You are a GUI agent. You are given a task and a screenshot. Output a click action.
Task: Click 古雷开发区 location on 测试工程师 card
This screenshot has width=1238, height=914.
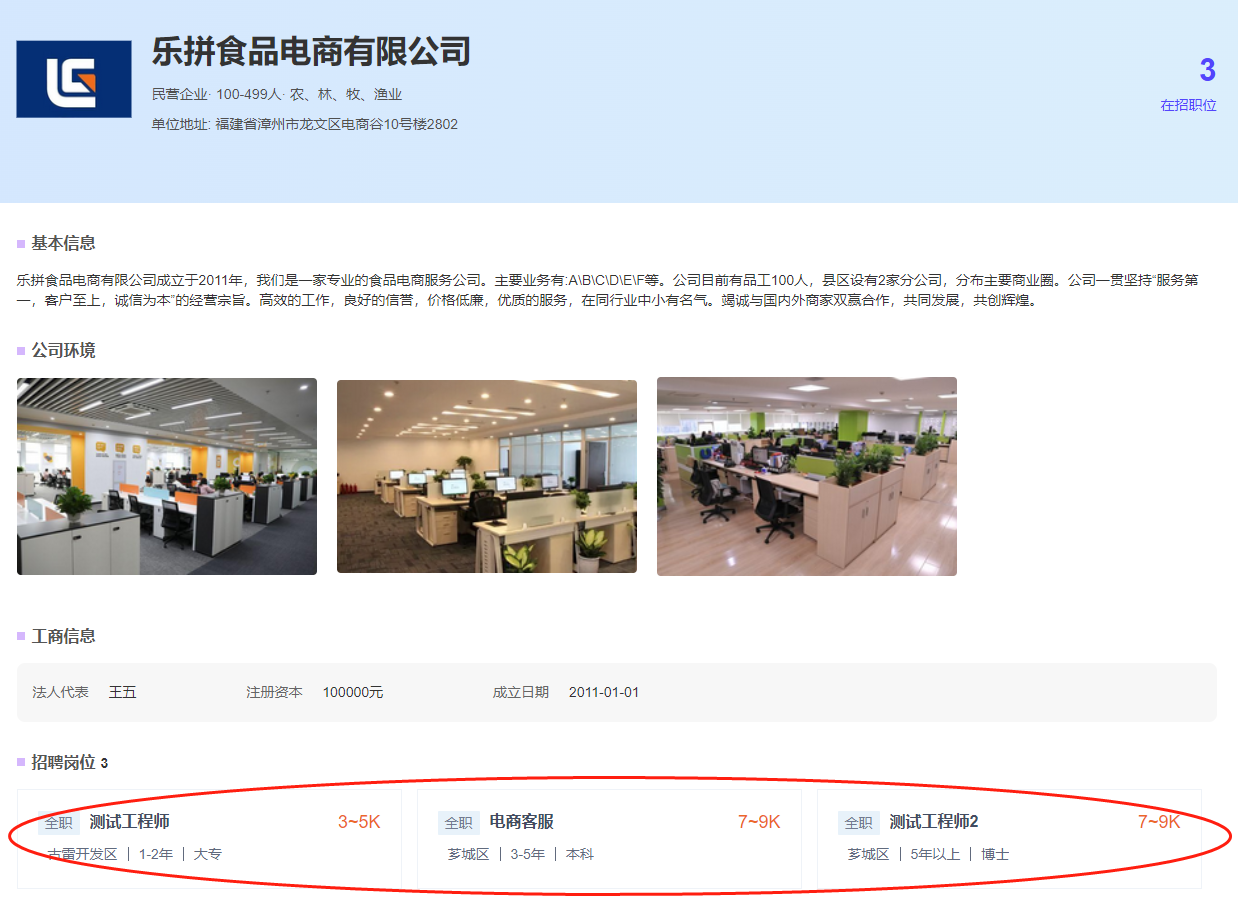pyautogui.click(x=83, y=854)
